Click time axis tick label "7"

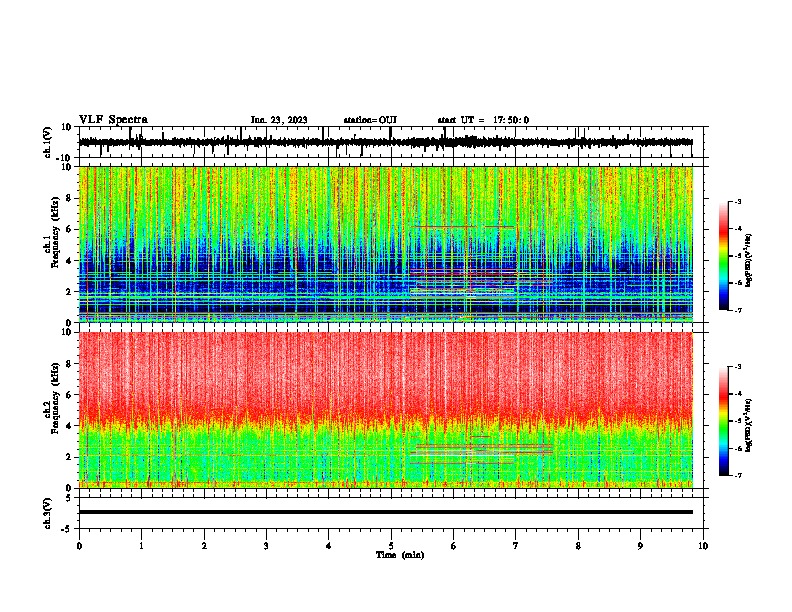coord(516,546)
